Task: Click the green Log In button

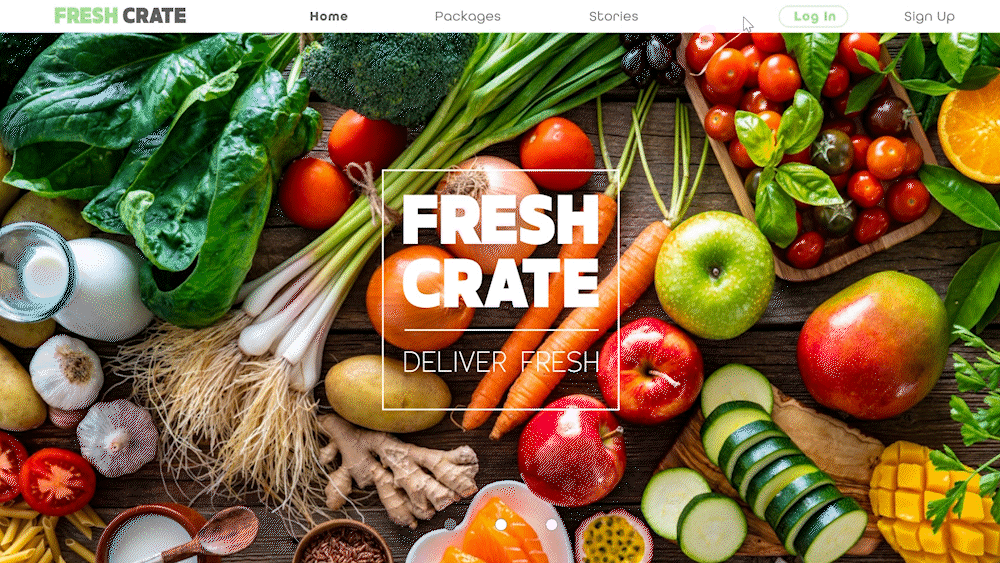Action: pyautogui.click(x=813, y=16)
